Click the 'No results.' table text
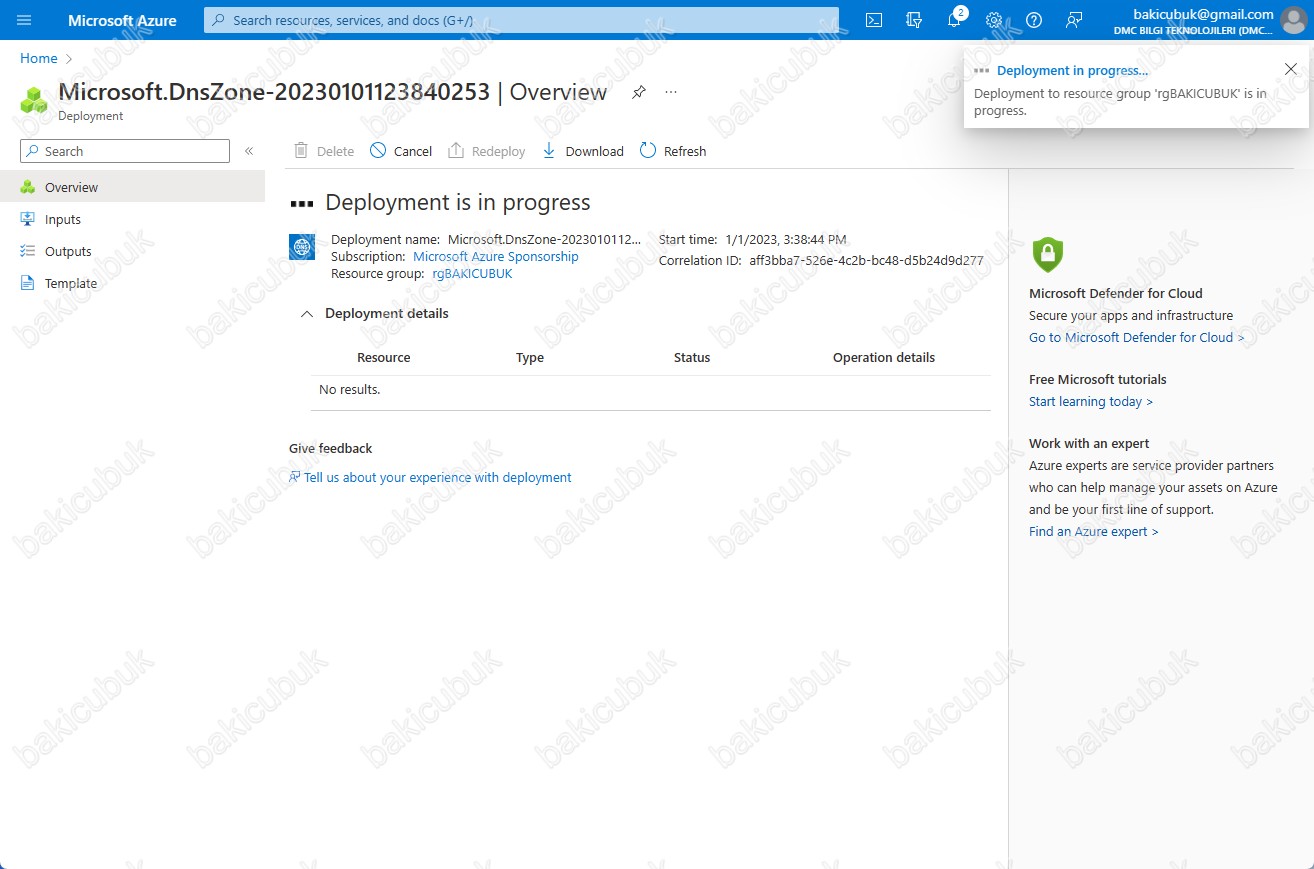The height and width of the screenshot is (869, 1314). pyautogui.click(x=350, y=390)
